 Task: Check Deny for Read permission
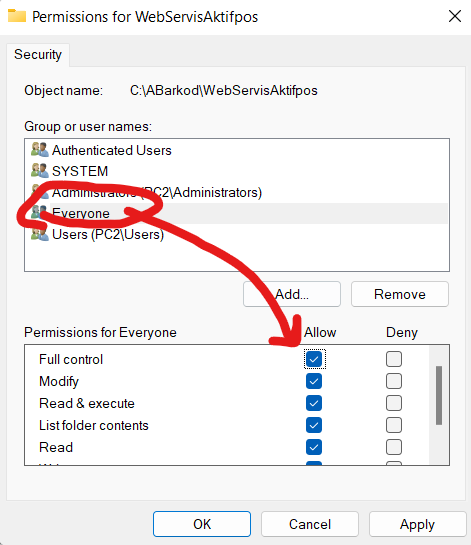coord(394,447)
